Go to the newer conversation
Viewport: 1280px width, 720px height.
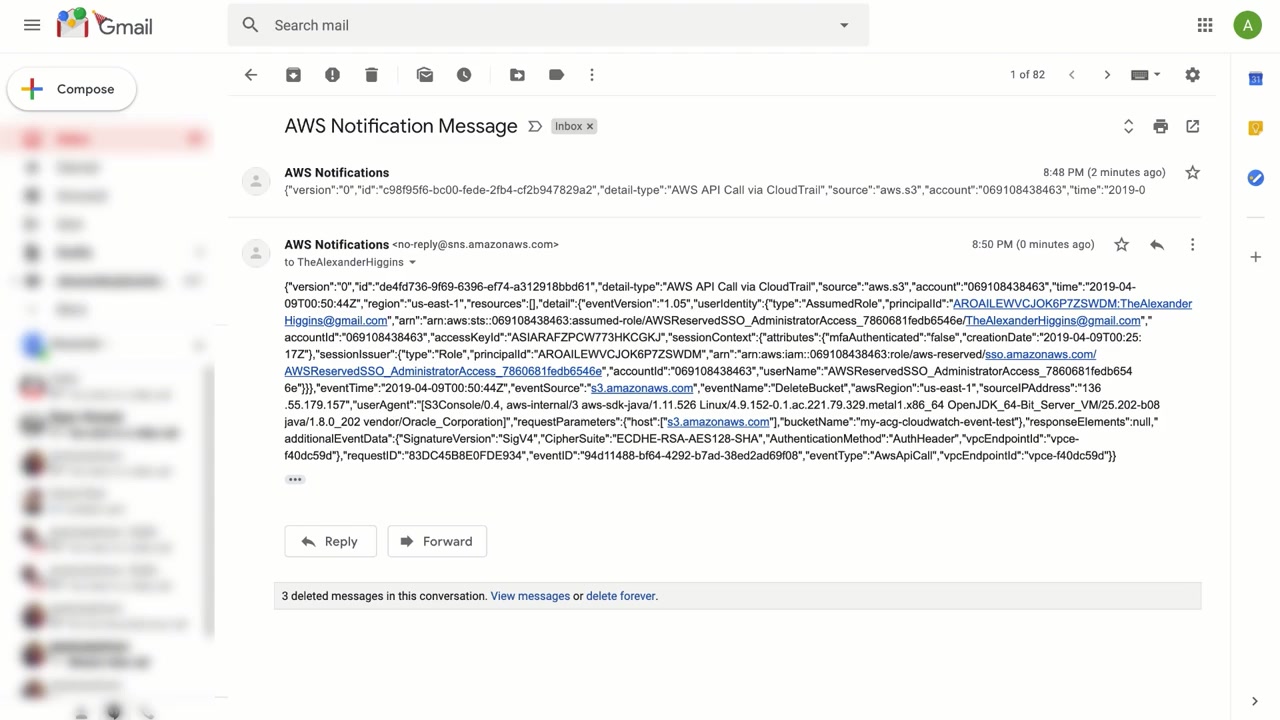[1071, 75]
